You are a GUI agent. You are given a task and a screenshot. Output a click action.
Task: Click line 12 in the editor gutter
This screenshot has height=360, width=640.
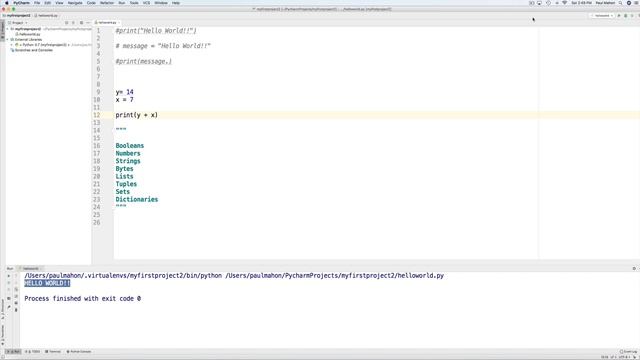pyautogui.click(x=97, y=115)
